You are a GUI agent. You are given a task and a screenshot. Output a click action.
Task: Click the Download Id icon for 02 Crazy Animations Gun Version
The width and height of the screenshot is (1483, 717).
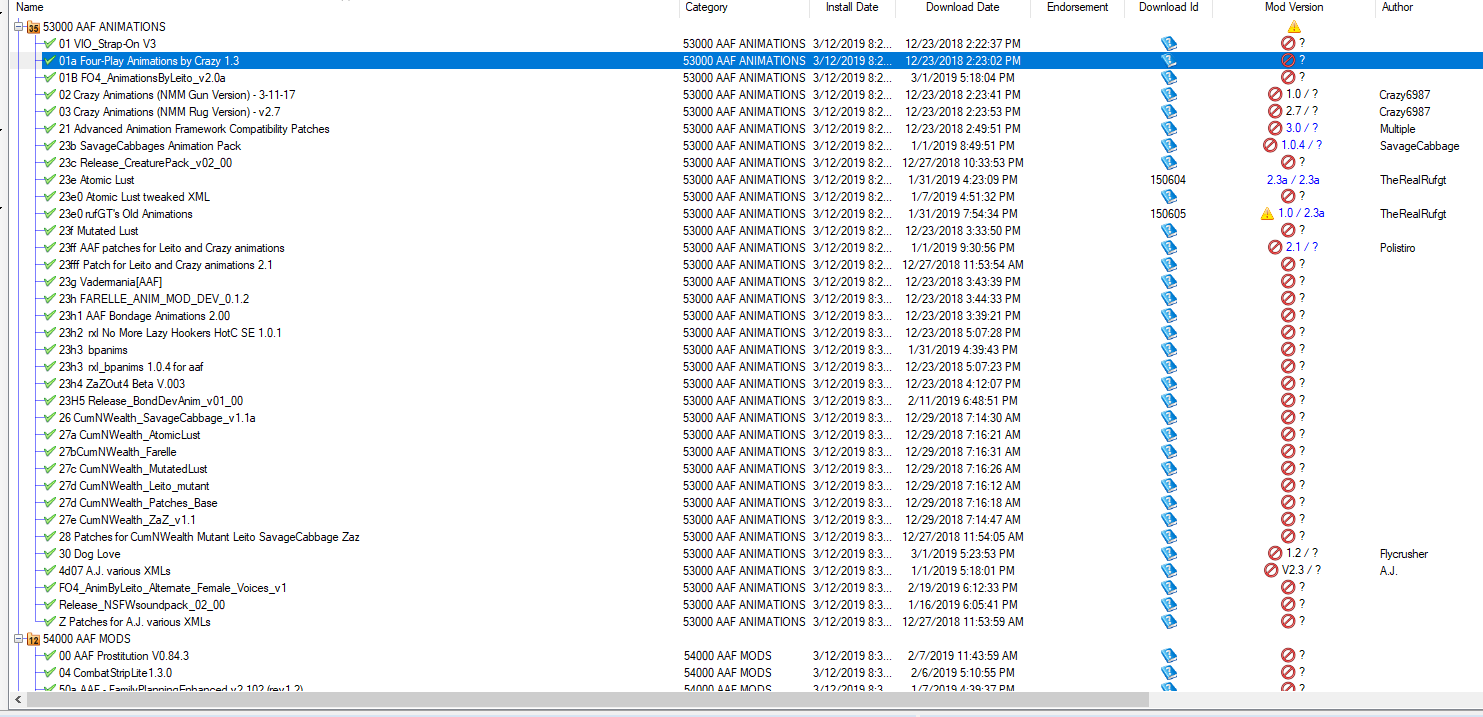coord(1168,95)
